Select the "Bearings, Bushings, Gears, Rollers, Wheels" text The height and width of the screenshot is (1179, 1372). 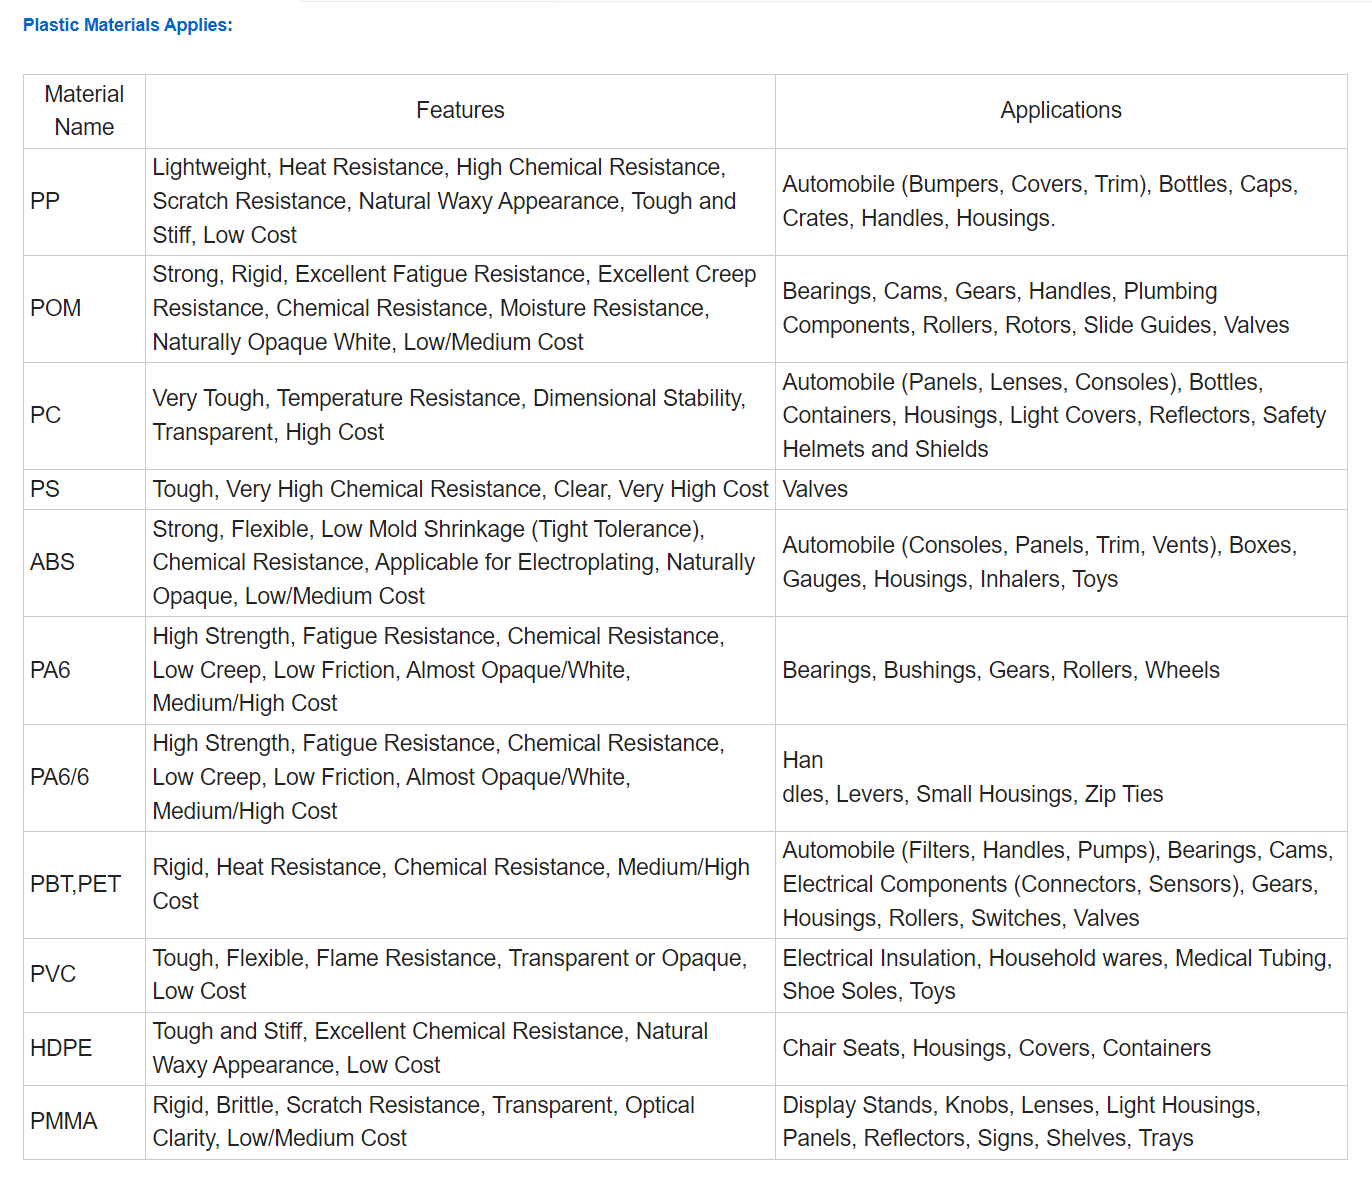coord(1000,670)
